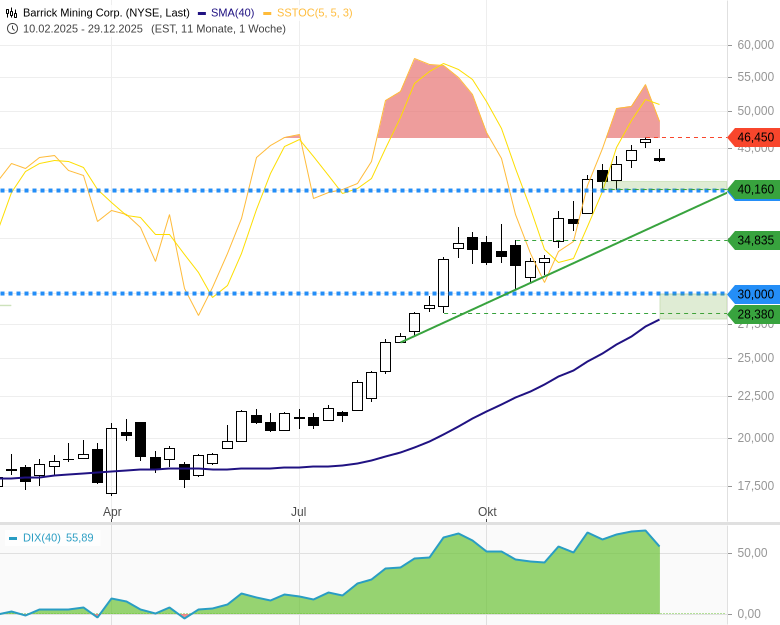Toggle the SSTOC(5, 5, 3) indicator label

pos(313,13)
